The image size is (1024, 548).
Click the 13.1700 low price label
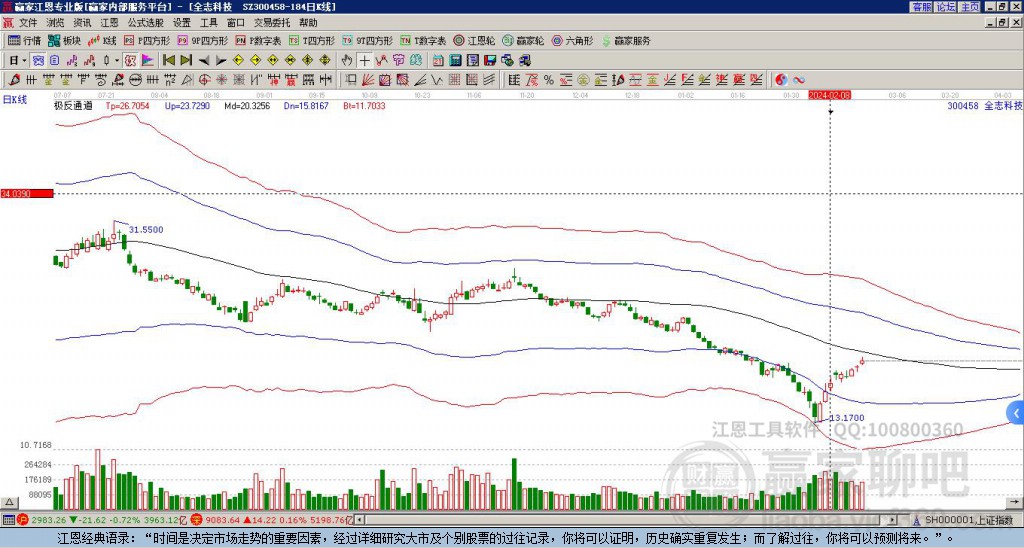[x=846, y=418]
